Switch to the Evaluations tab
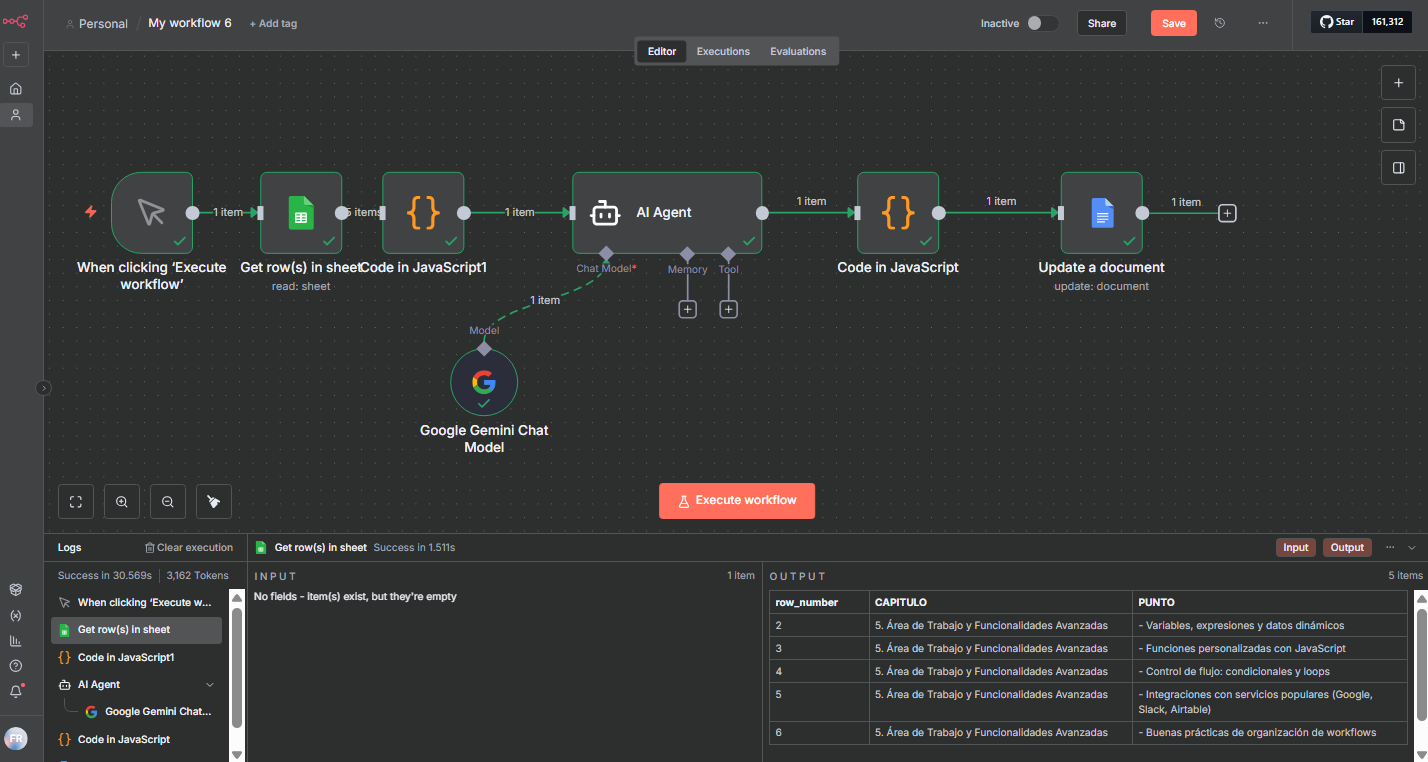The image size is (1428, 762). click(x=798, y=51)
